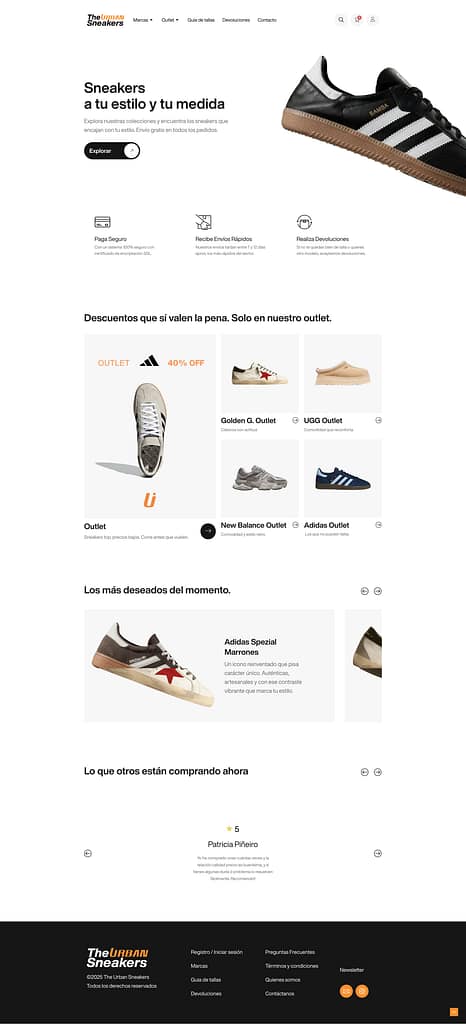466x1024 pixels.
Task: Click the Explorar button
Action: 112,151
